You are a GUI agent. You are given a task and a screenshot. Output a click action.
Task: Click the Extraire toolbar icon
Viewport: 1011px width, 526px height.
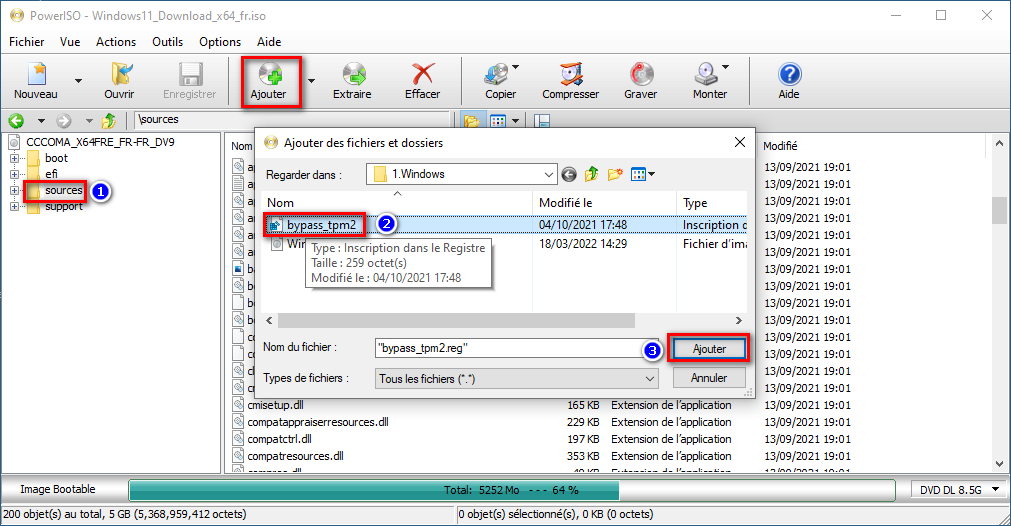tap(352, 75)
